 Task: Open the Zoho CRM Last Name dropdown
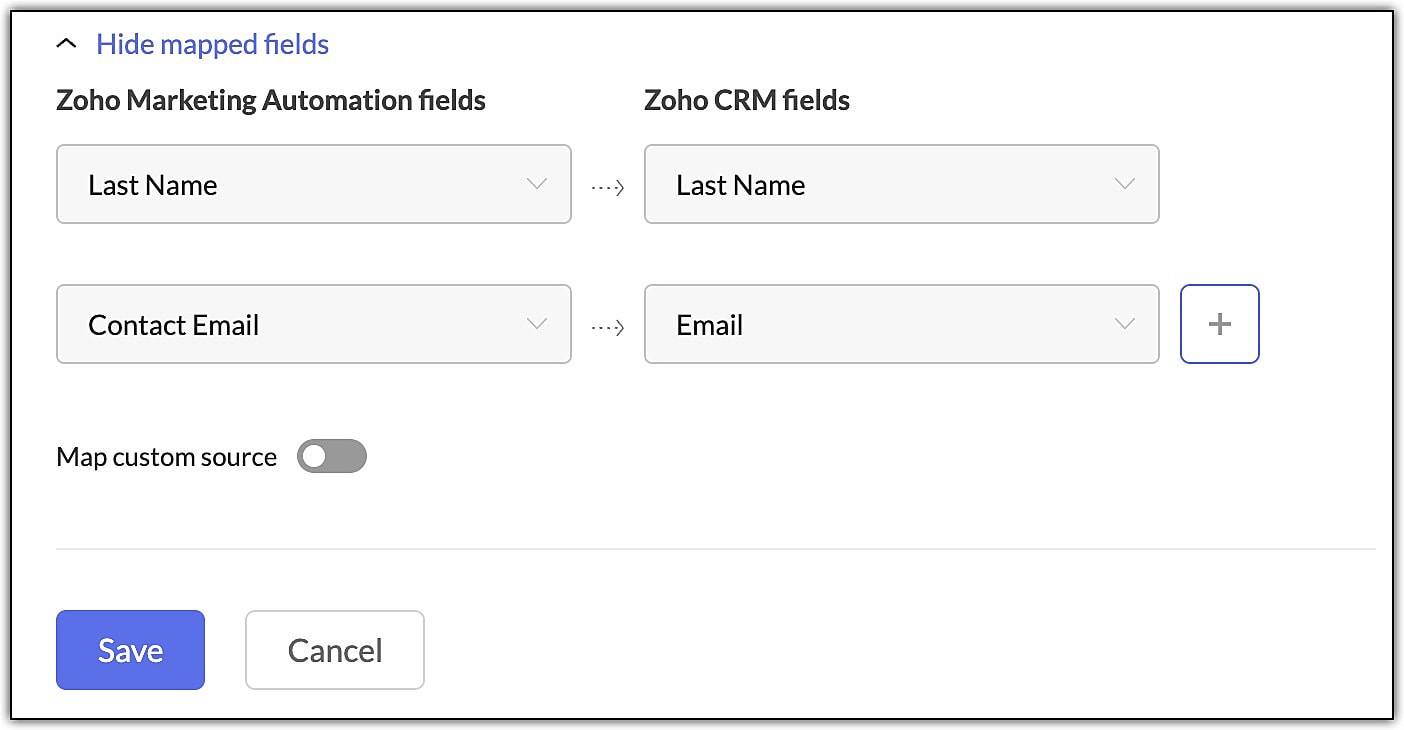click(902, 184)
